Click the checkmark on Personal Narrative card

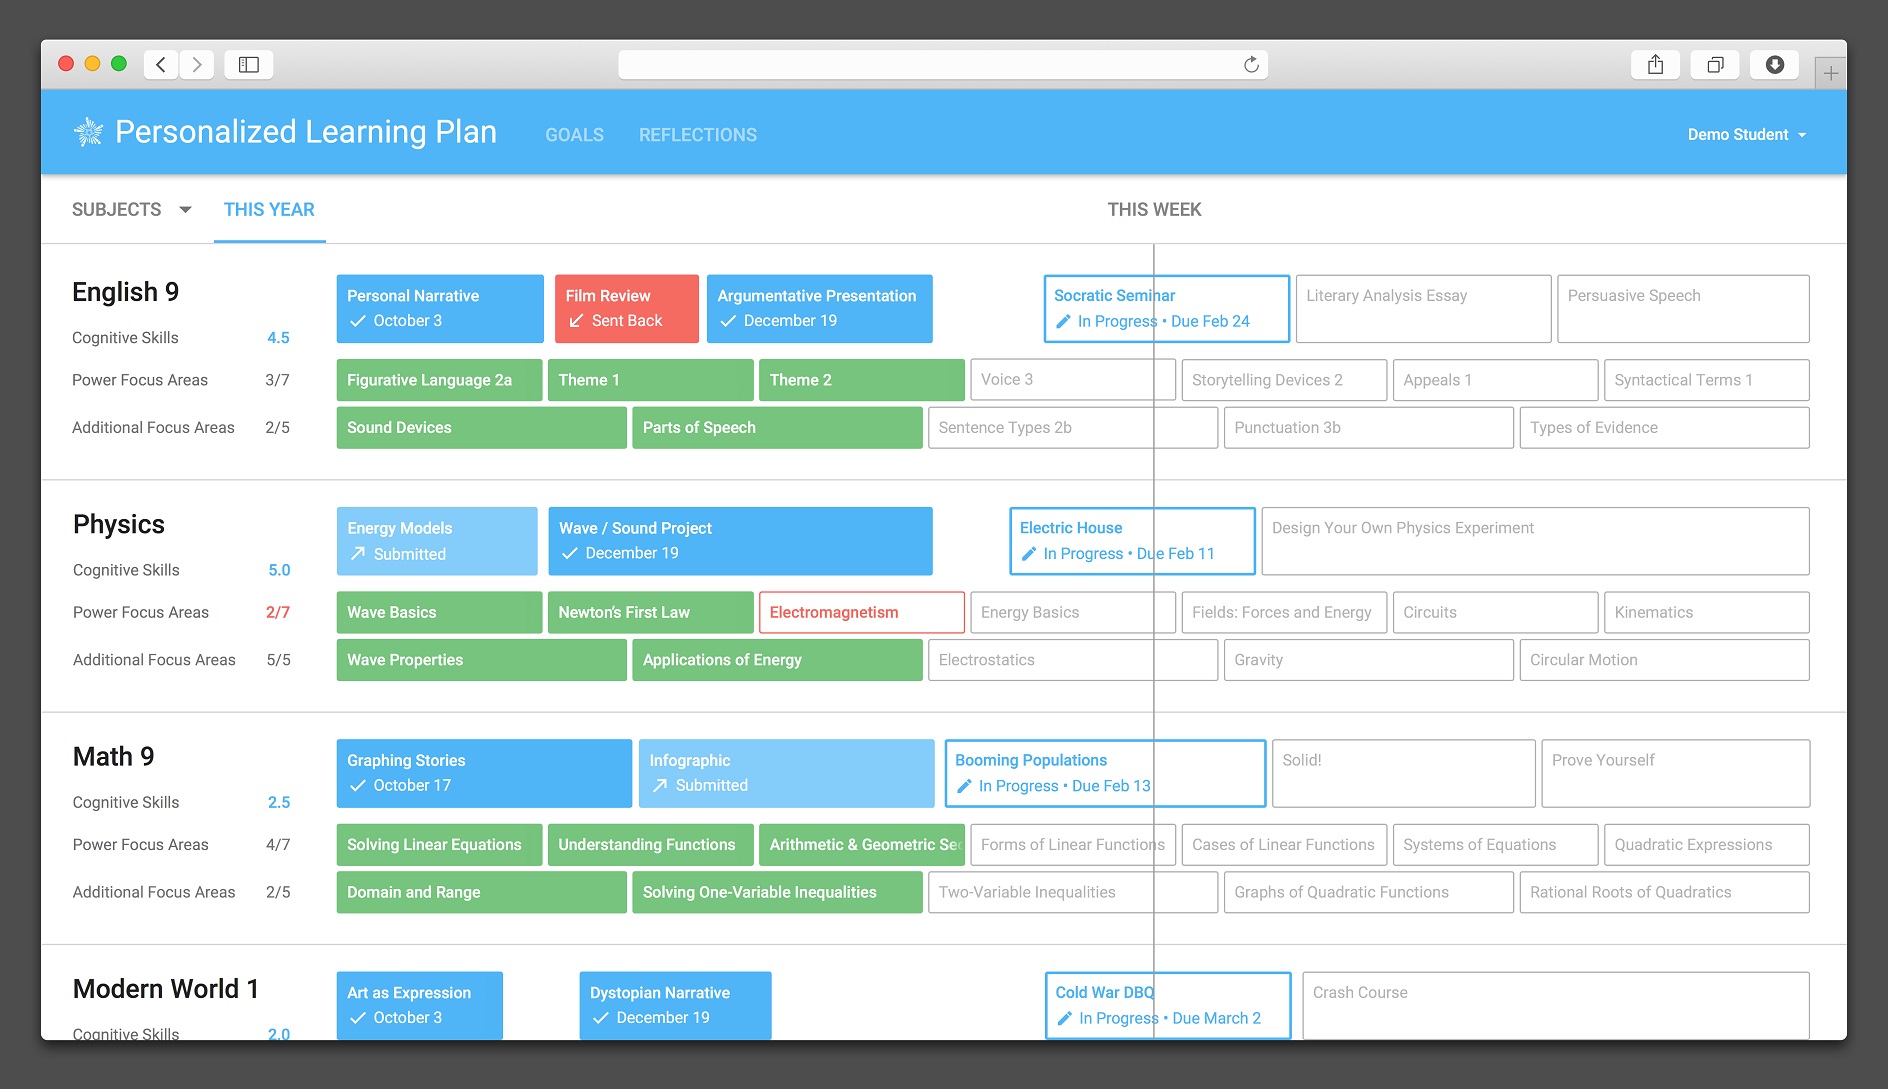tap(357, 321)
